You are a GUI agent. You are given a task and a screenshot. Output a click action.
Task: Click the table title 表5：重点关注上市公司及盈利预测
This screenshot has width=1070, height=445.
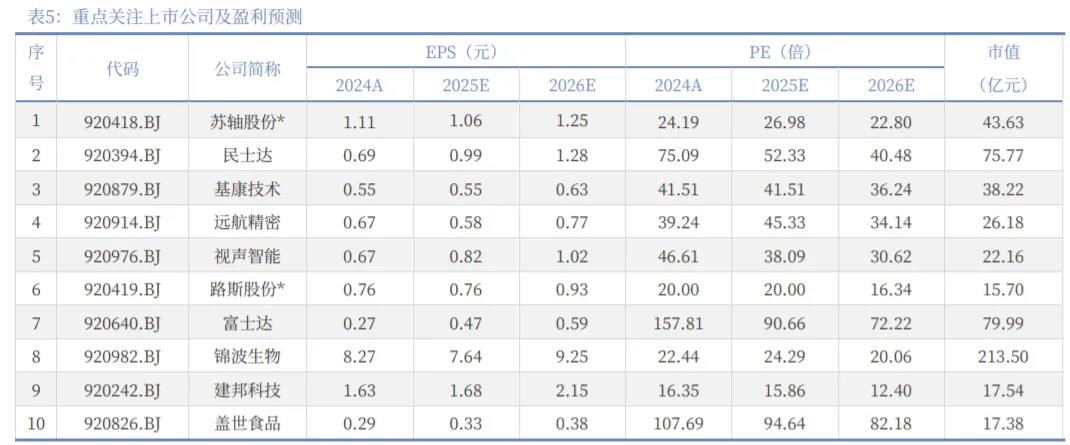[166, 16]
